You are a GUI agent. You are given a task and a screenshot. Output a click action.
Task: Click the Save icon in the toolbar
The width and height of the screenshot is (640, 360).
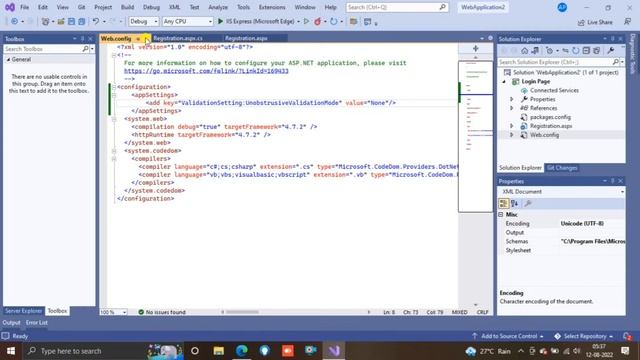[71, 21]
